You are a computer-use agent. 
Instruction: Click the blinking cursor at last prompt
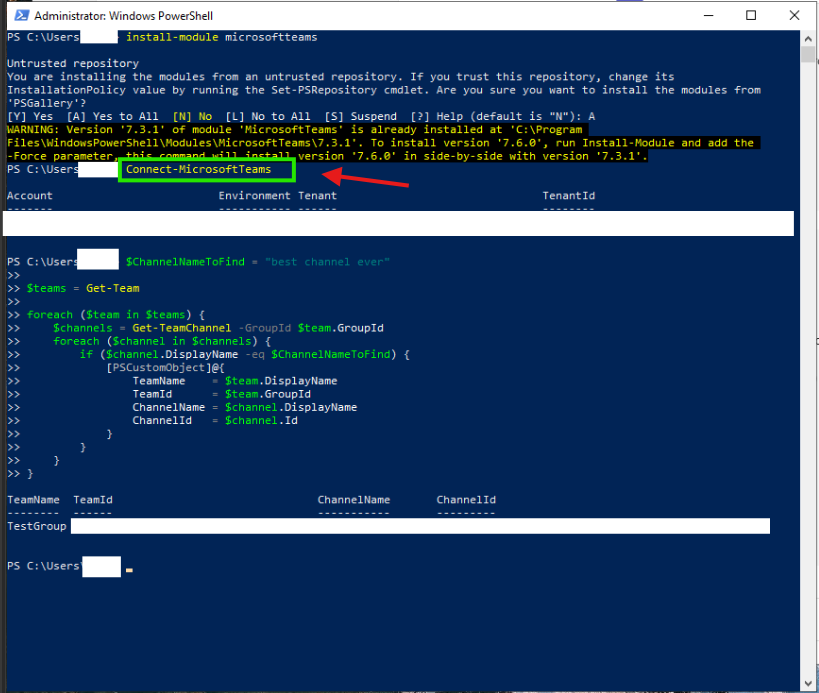(129, 570)
